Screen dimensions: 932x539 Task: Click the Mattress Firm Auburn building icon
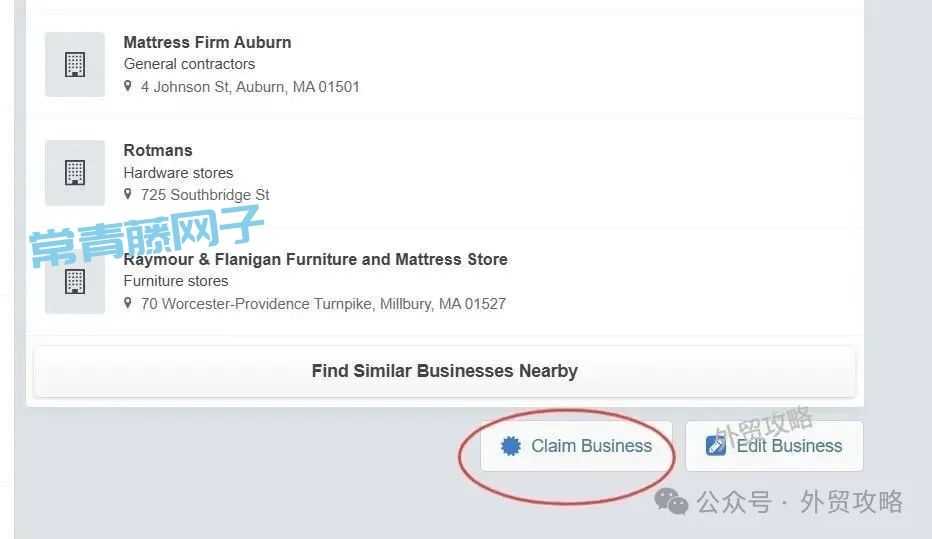click(75, 65)
